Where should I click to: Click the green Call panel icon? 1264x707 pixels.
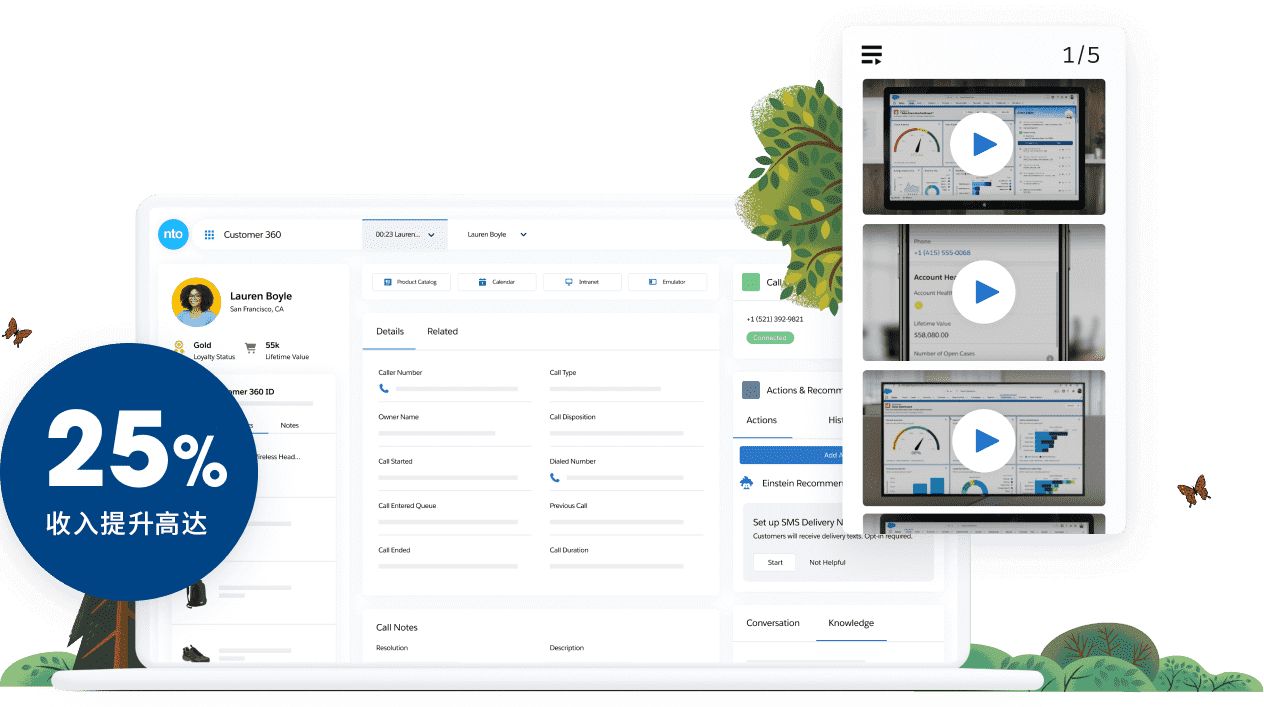click(751, 282)
